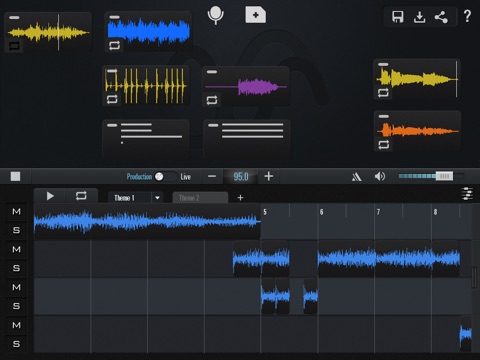Toggle loop on right-side yellow waveform pad
This screenshot has height=360, width=480.
[x=383, y=92]
